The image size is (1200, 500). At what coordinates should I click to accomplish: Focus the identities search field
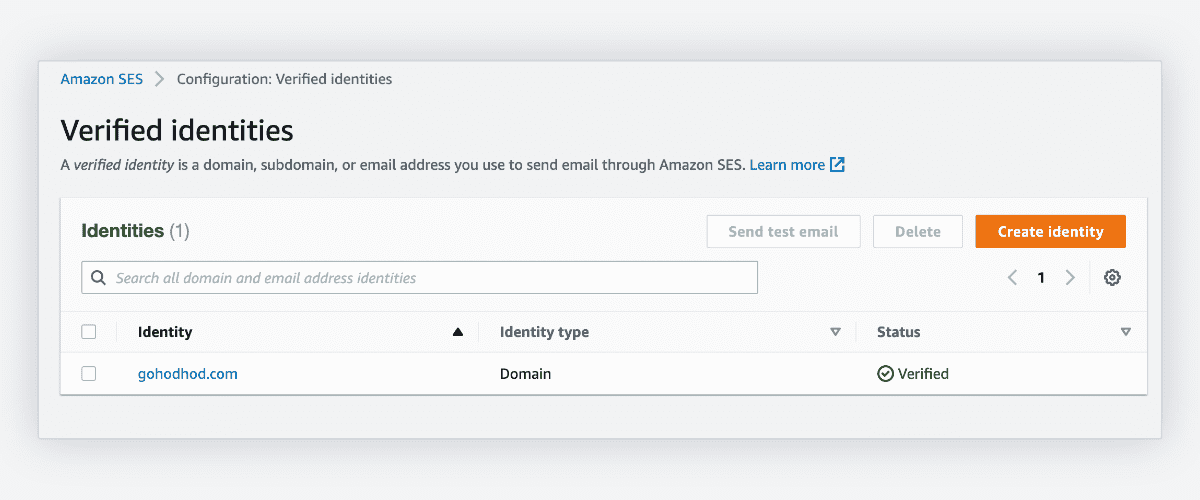point(419,278)
